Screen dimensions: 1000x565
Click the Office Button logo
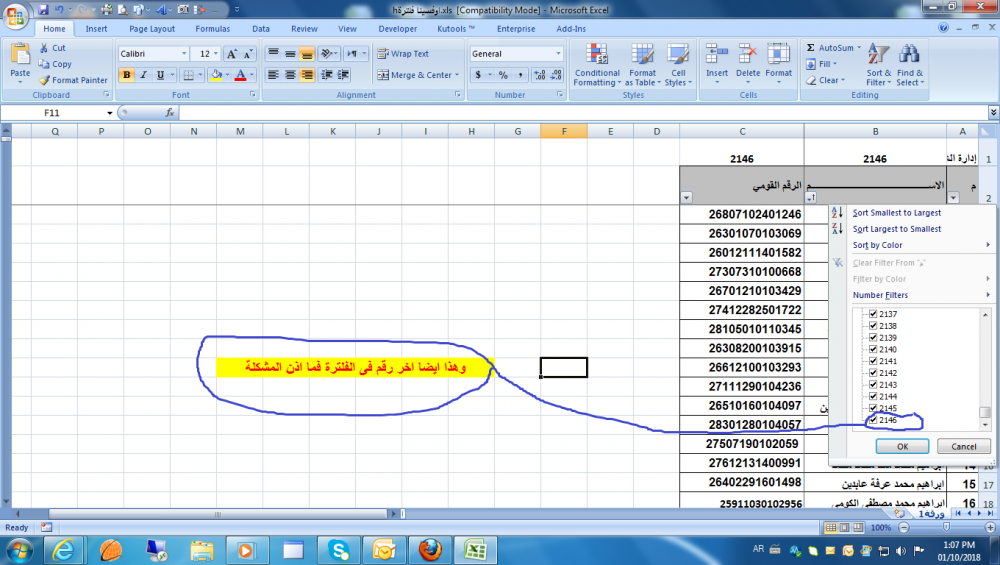click(x=15, y=15)
